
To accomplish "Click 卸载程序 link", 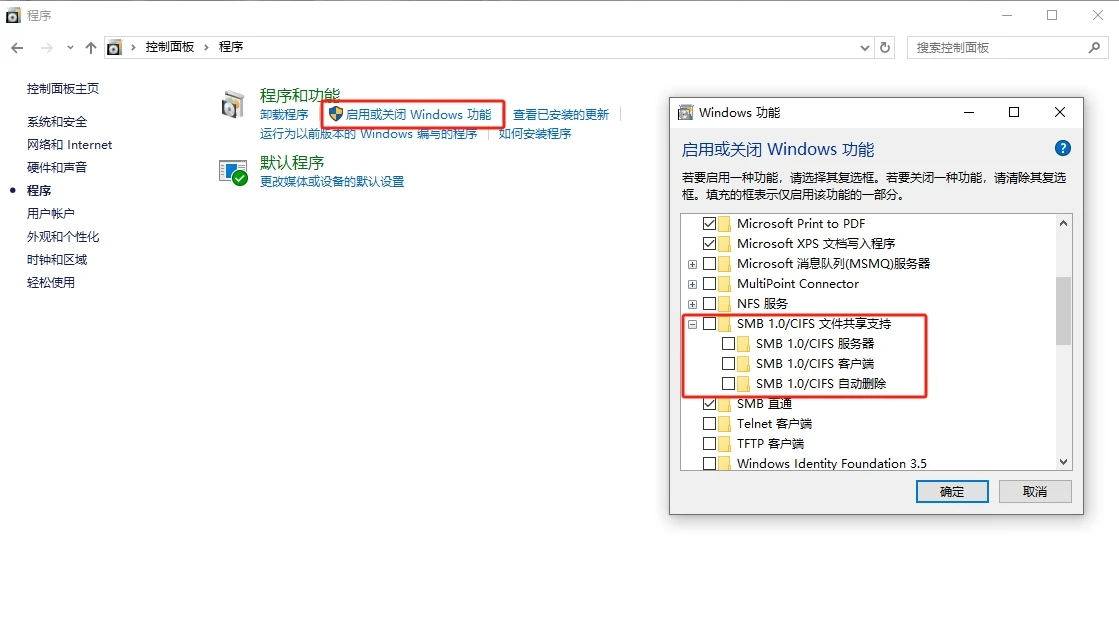I will tap(284, 115).
